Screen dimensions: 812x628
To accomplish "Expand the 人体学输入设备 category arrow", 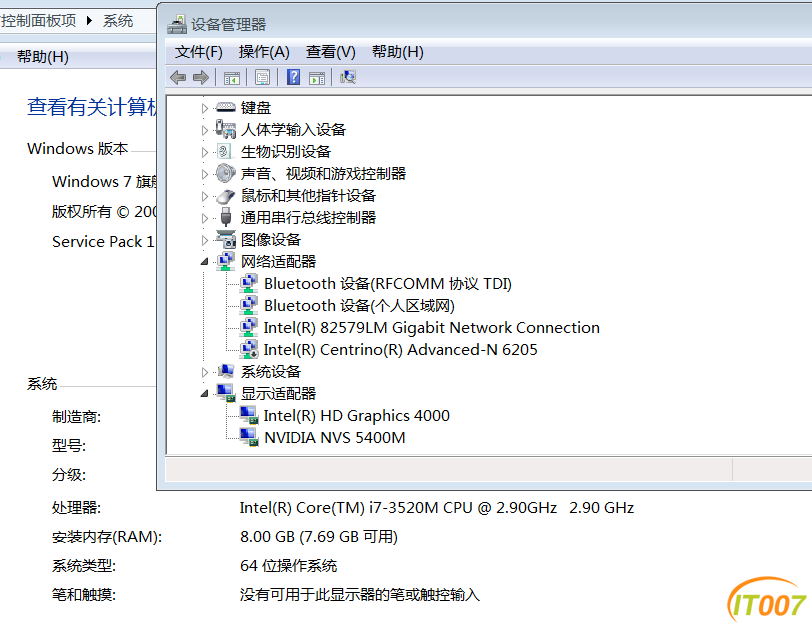I will click(x=205, y=130).
